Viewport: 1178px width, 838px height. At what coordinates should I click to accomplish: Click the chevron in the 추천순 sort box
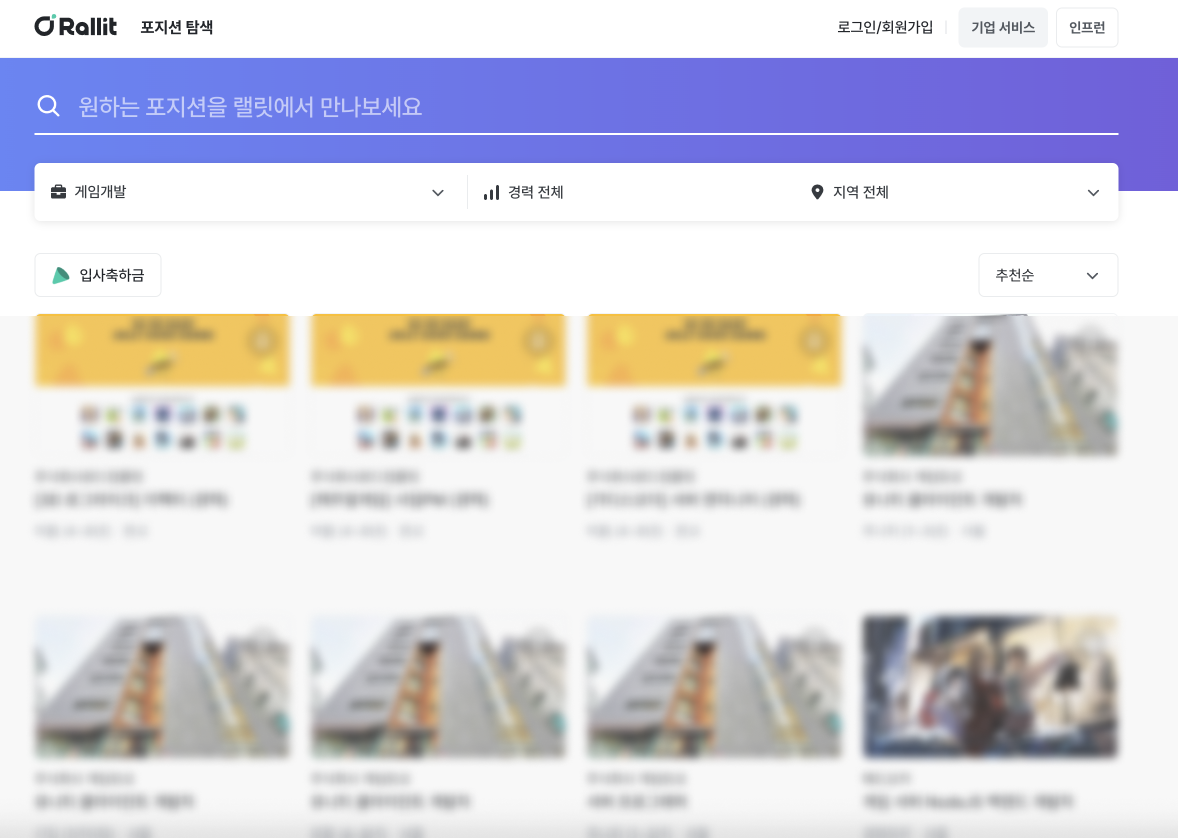pyautogui.click(x=1092, y=275)
